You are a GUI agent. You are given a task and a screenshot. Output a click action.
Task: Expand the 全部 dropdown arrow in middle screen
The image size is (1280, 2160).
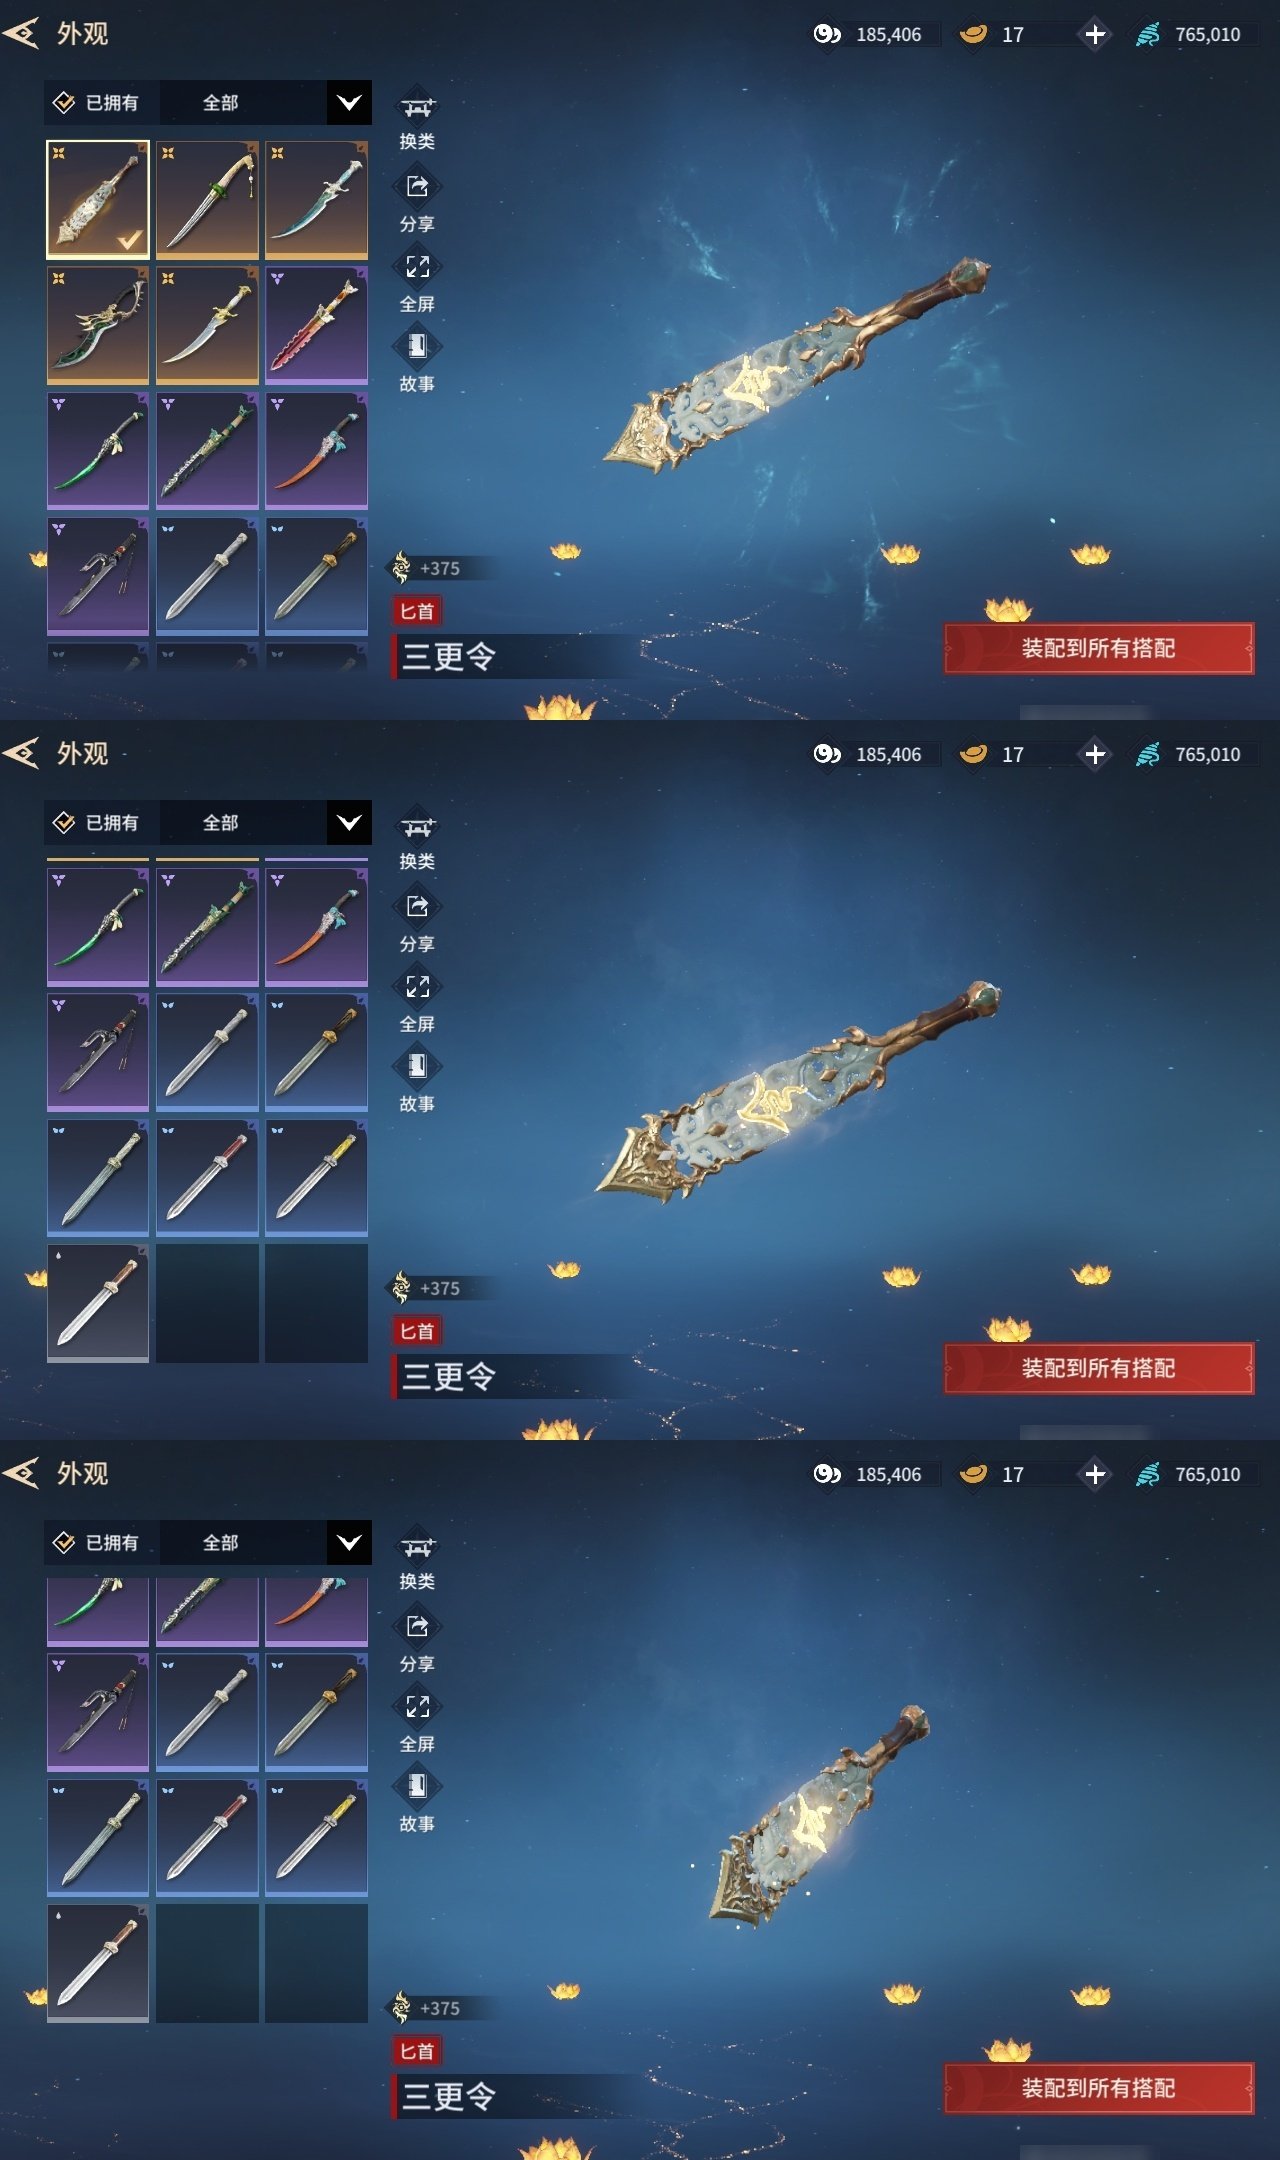pyautogui.click(x=349, y=822)
